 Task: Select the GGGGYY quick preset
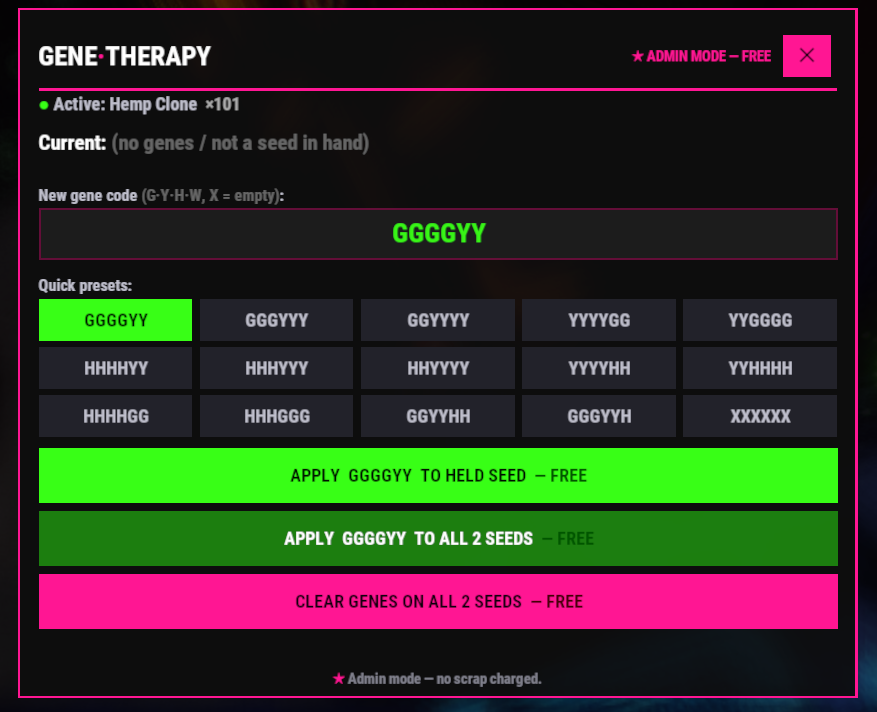[116, 320]
